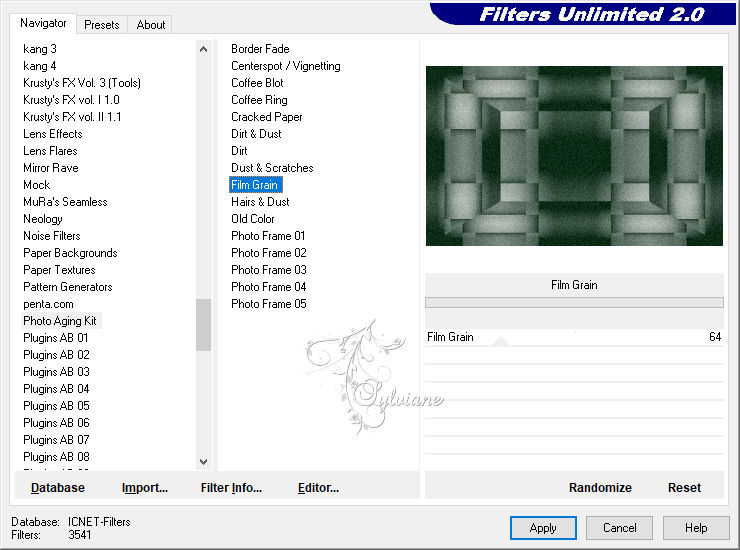This screenshot has width=740, height=550.
Task: Click the category list scroll down arrow
Action: (203, 462)
